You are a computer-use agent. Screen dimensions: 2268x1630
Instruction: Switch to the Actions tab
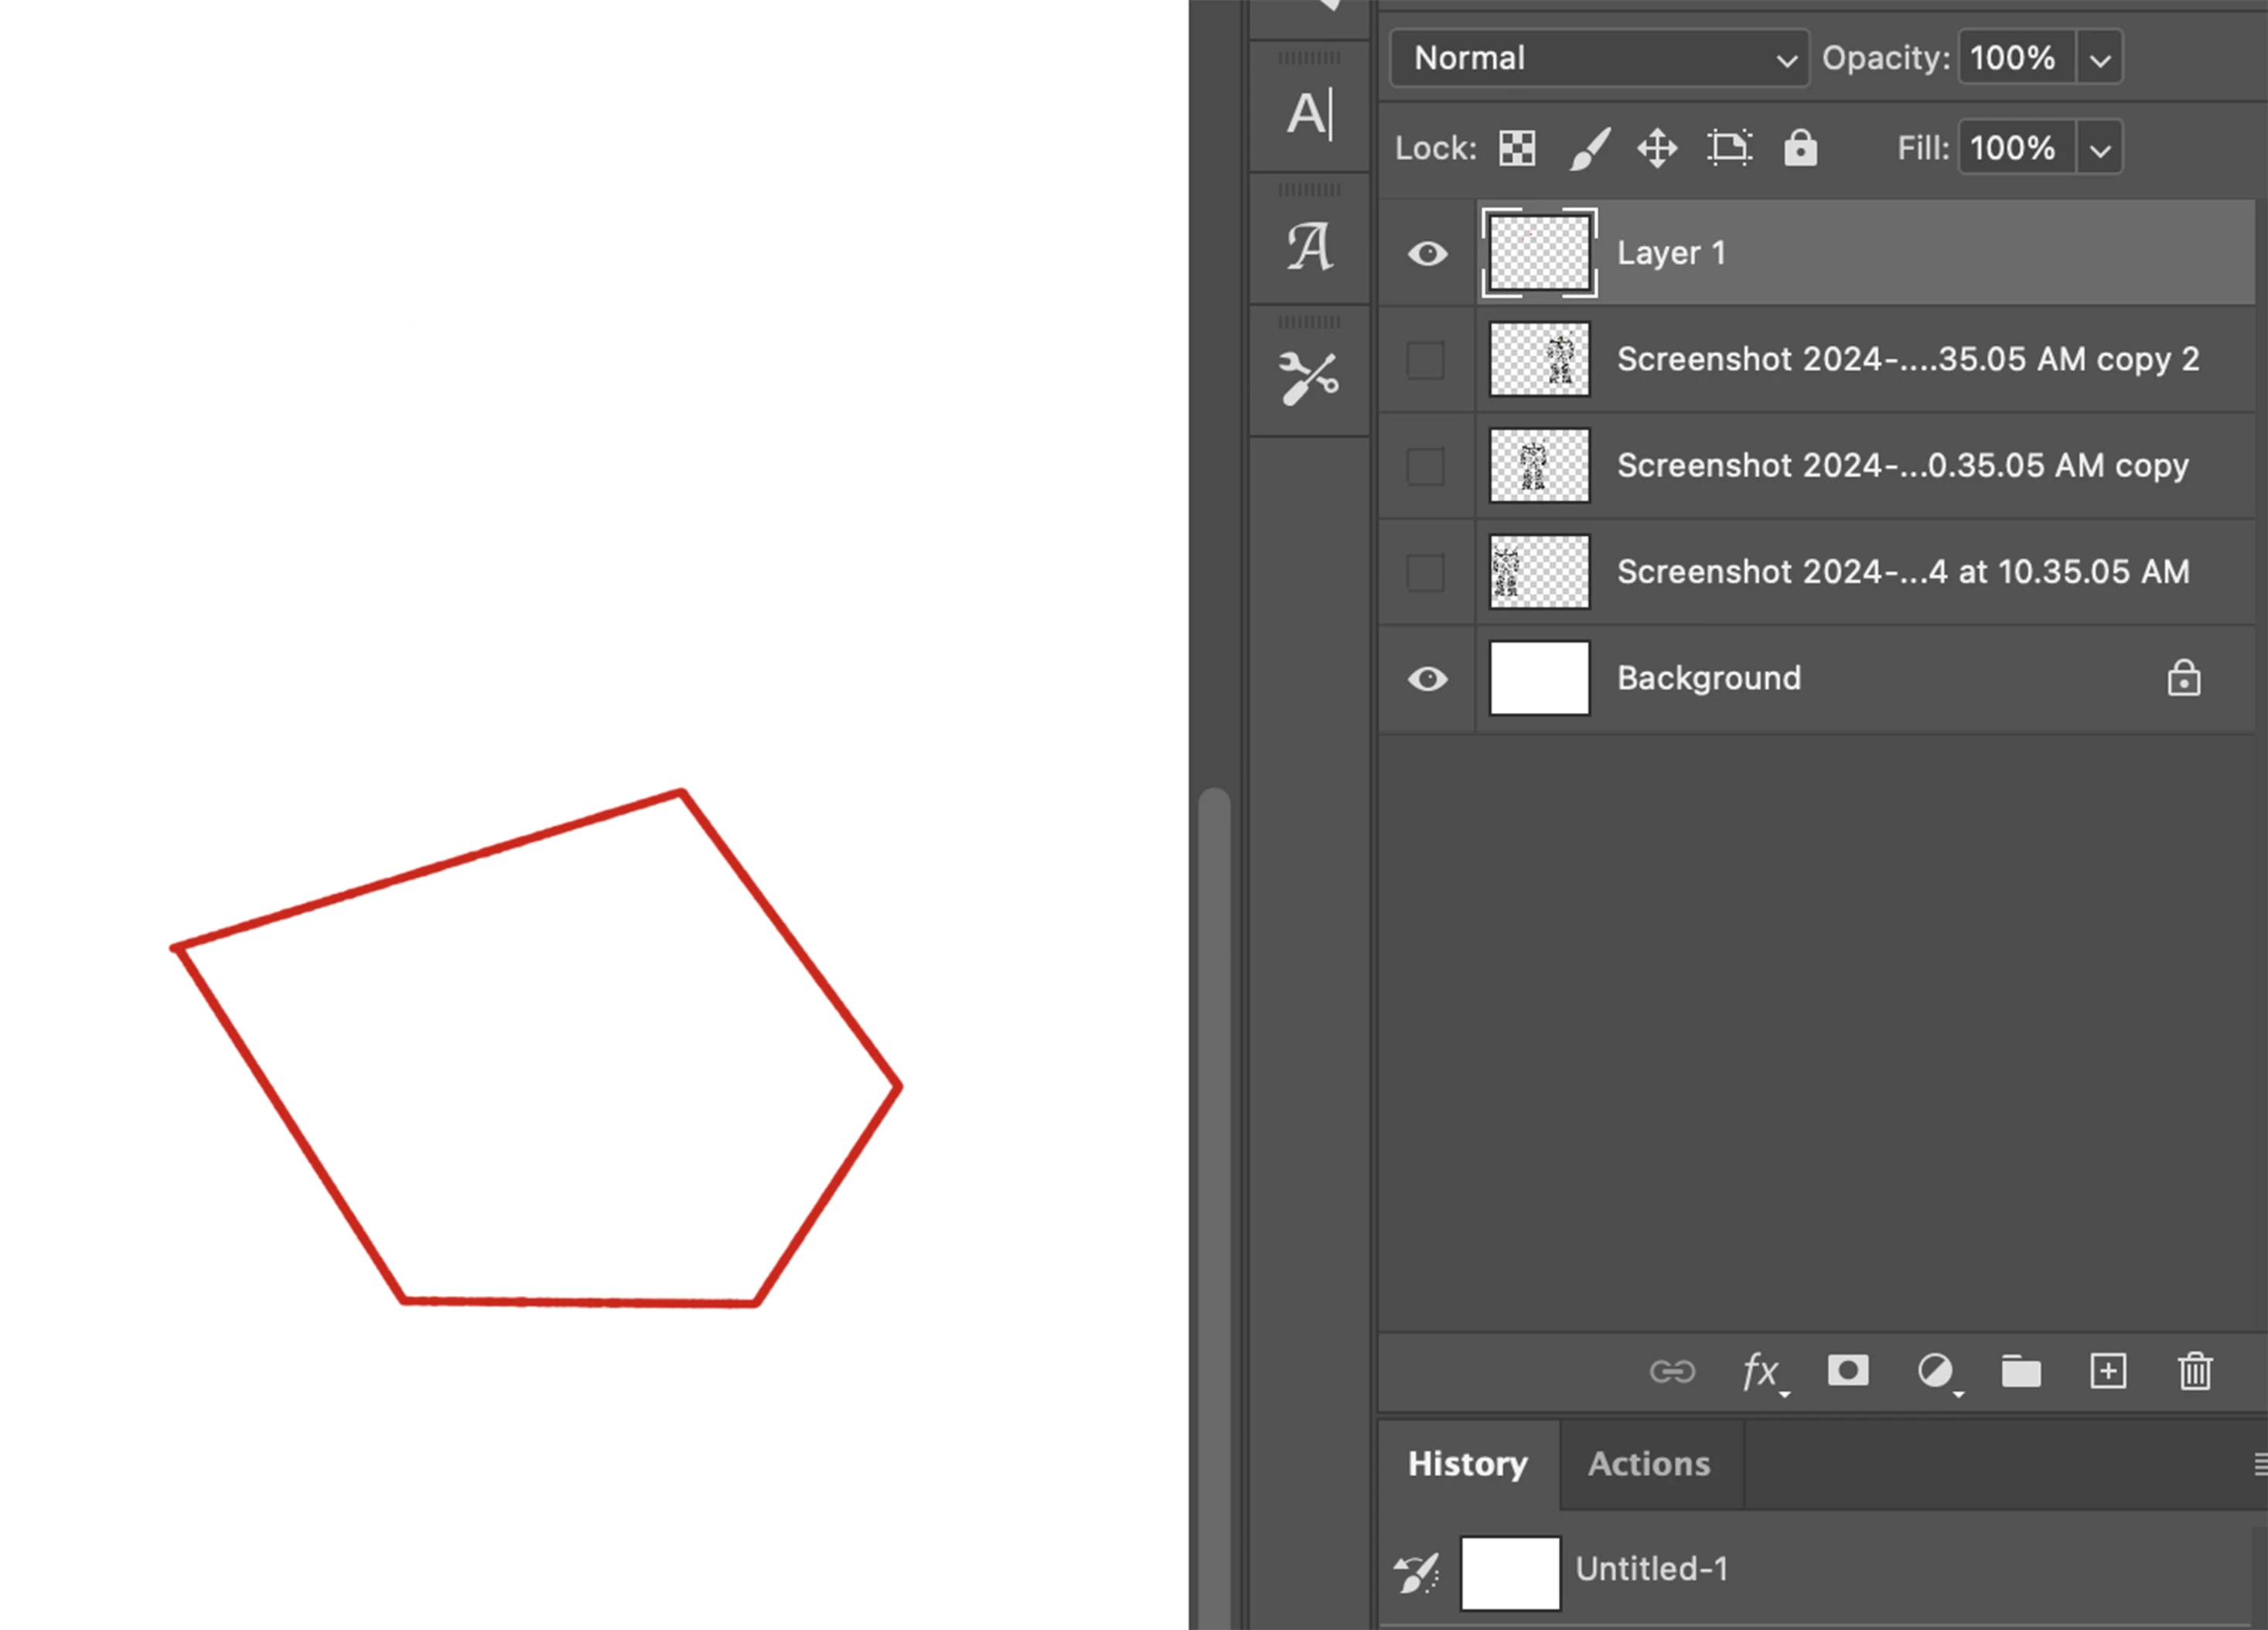click(x=1649, y=1464)
